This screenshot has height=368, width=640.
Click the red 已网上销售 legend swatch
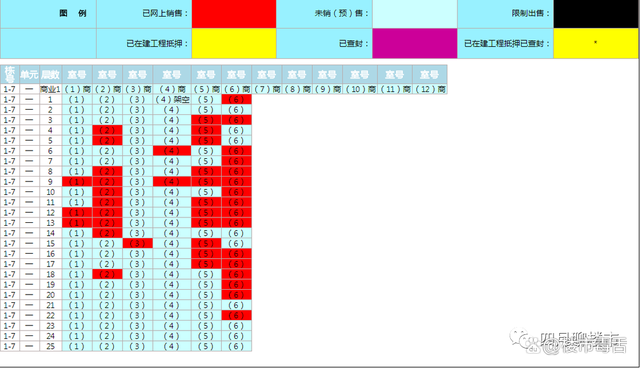pyautogui.click(x=234, y=14)
